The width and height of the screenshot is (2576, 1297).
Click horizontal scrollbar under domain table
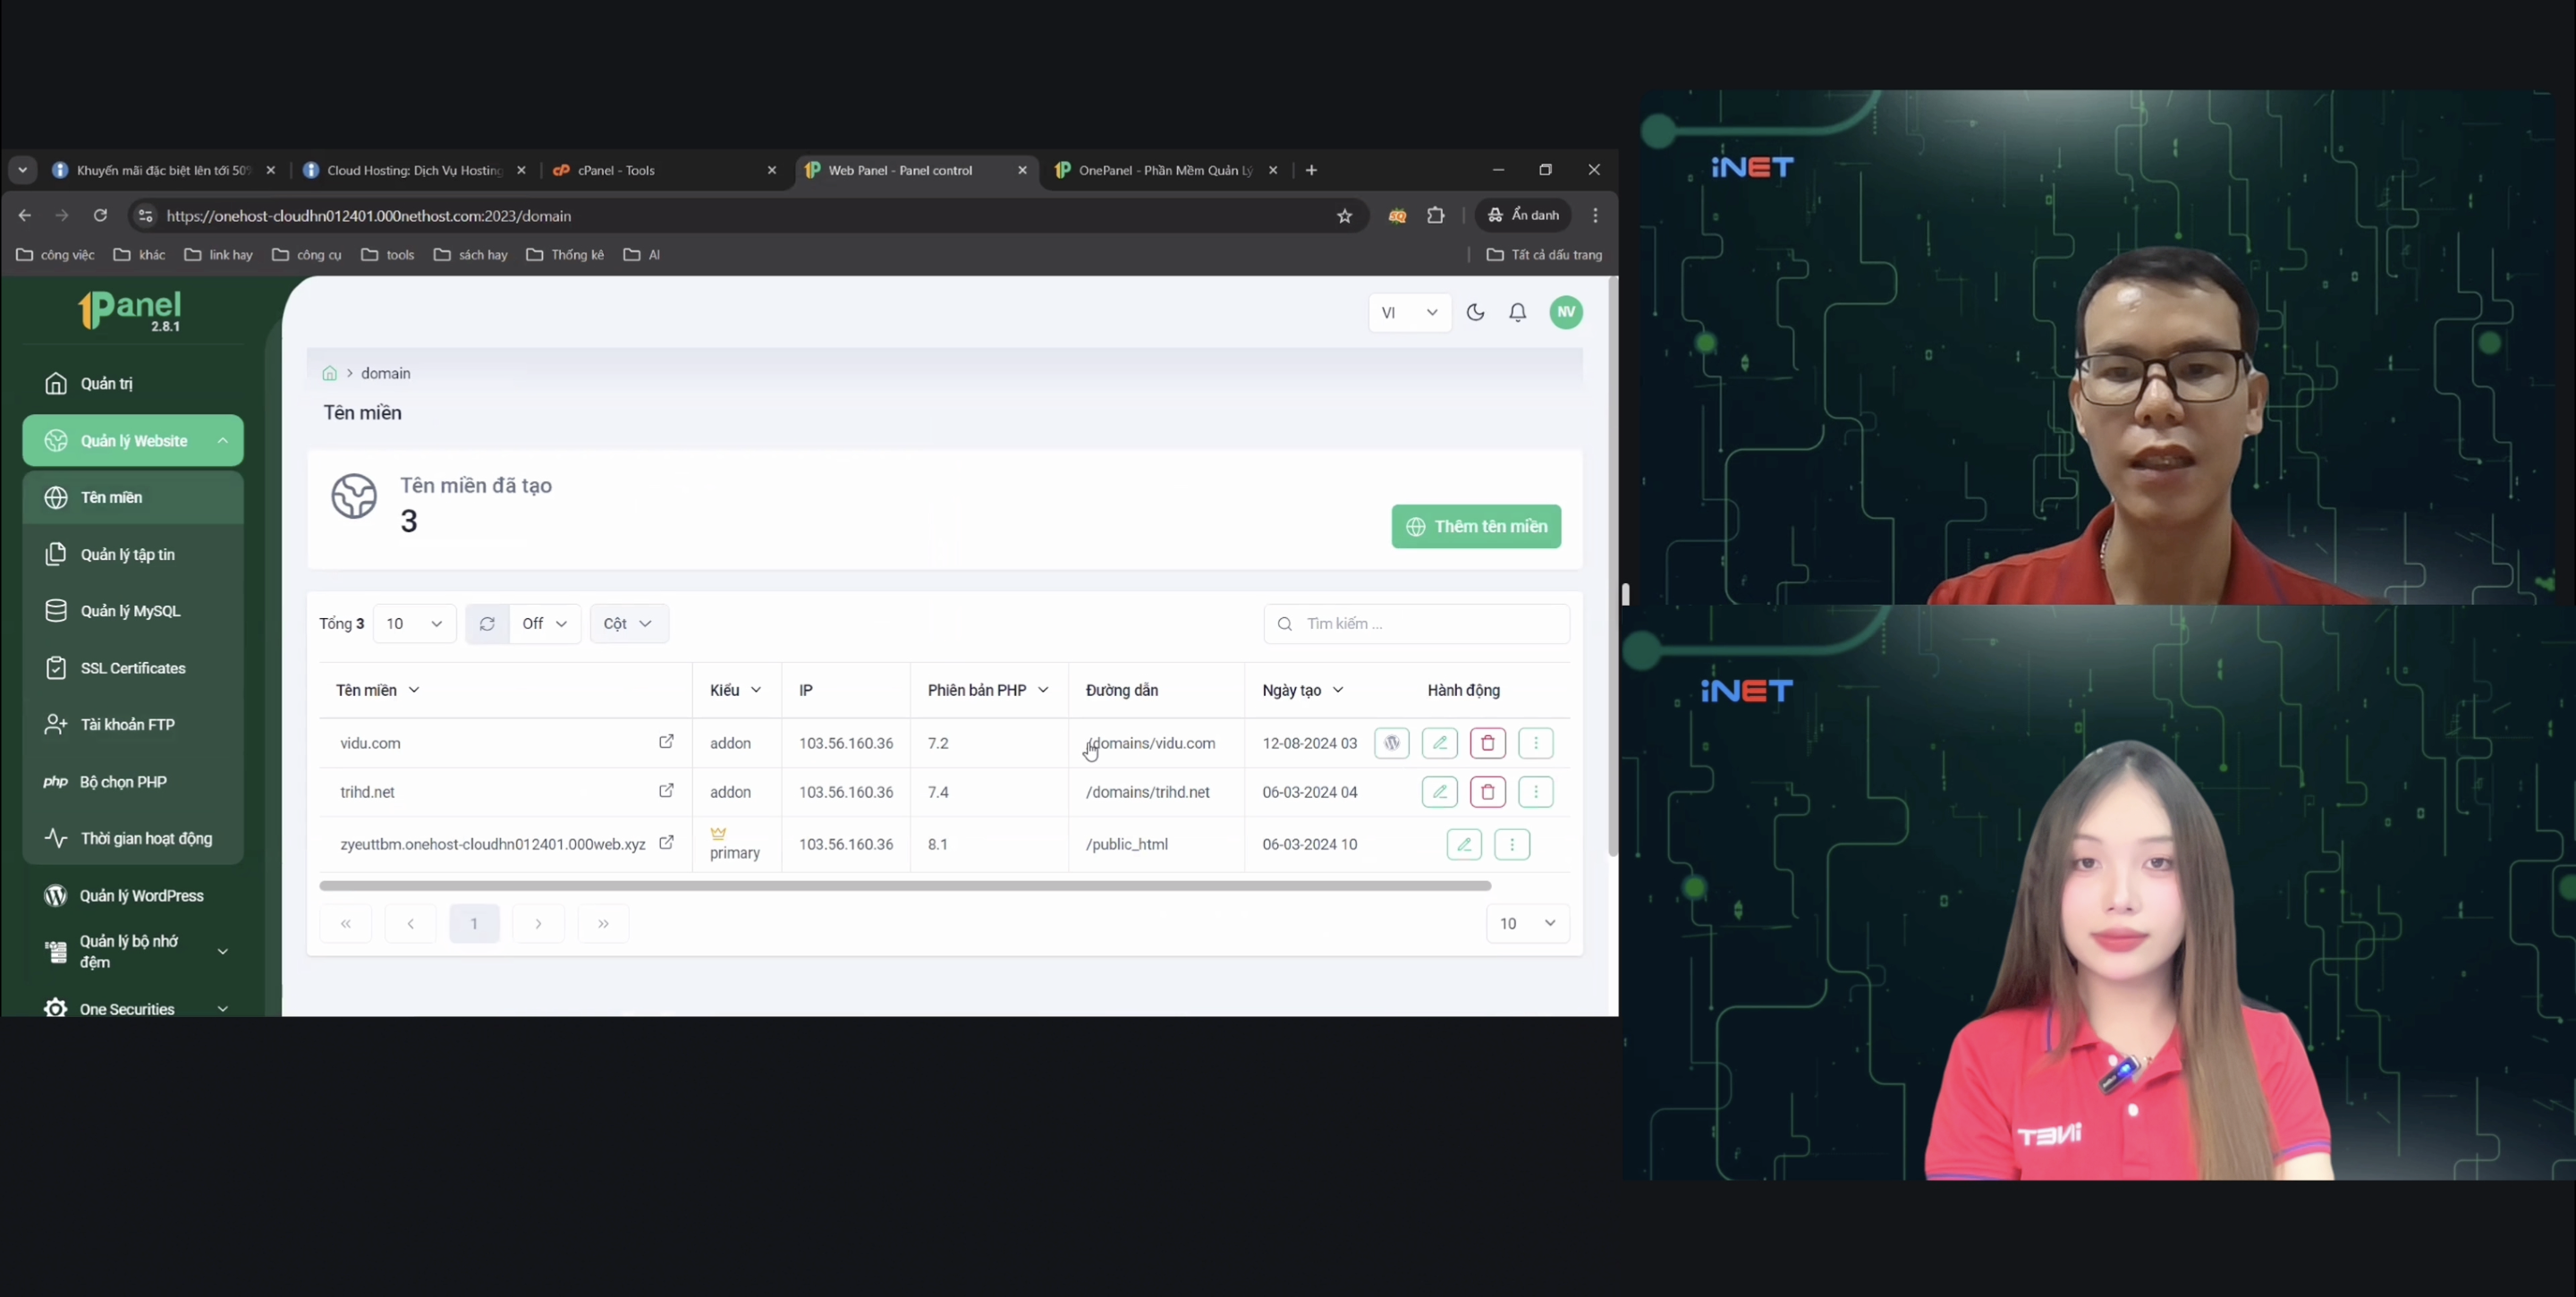coord(905,886)
